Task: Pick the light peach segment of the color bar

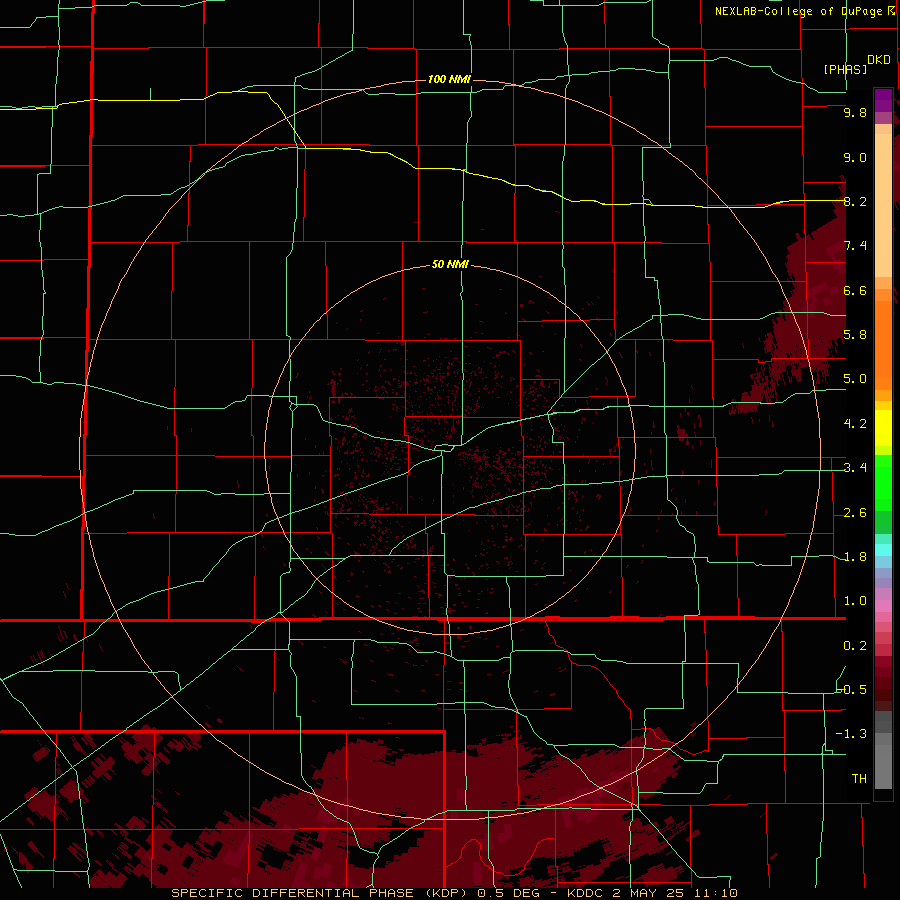Action: click(x=883, y=205)
